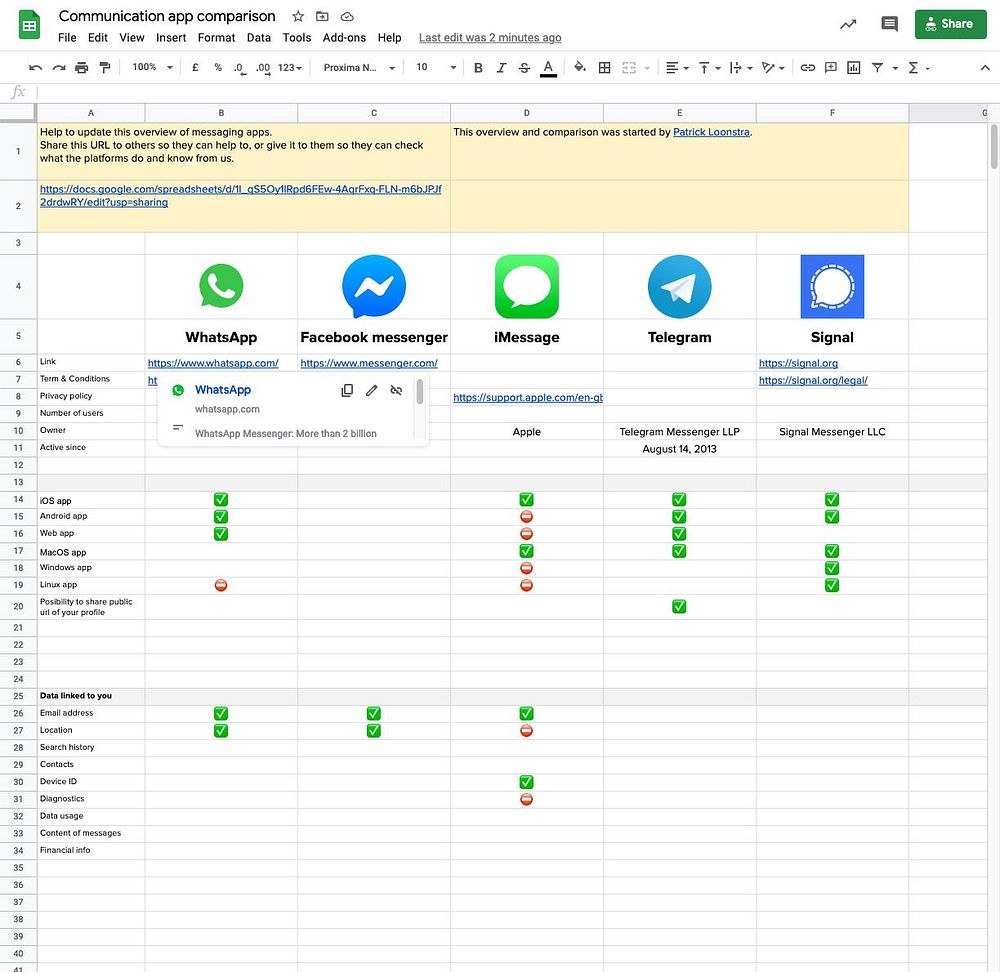Click the Insert chart icon
Image resolution: width=1000 pixels, height=972 pixels.
(853, 68)
